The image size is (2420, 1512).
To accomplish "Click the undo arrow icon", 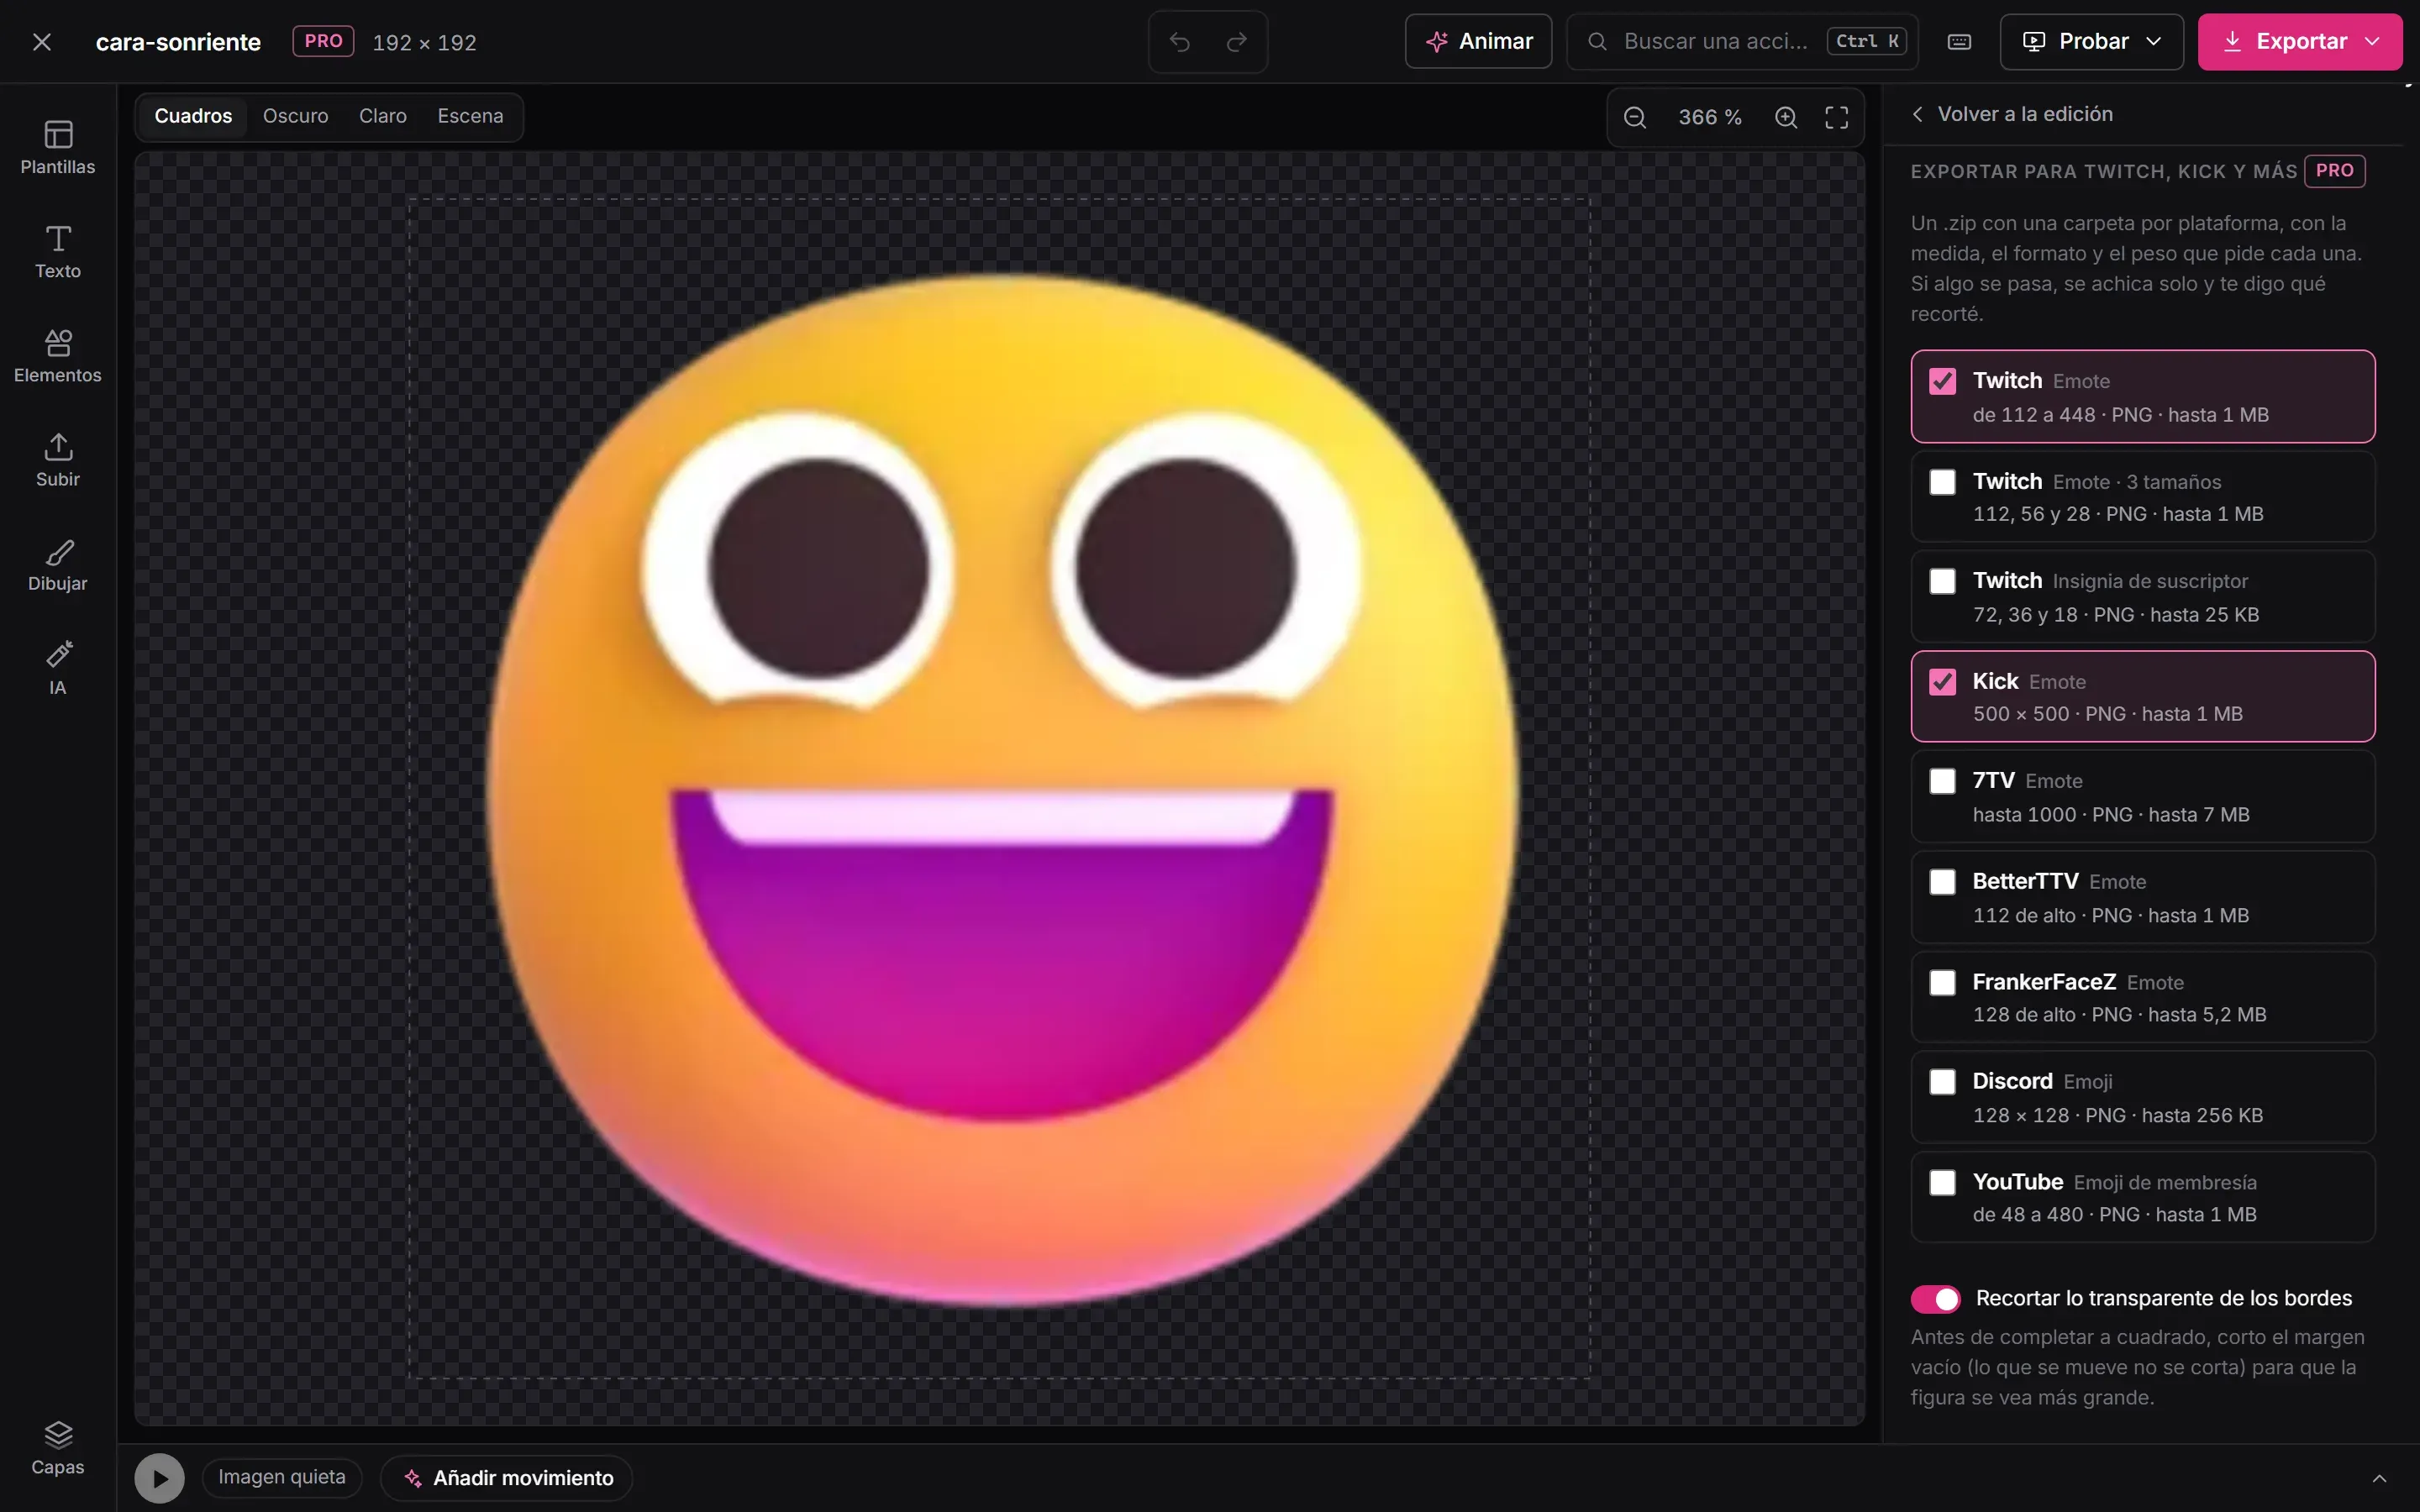I will pos(1180,42).
